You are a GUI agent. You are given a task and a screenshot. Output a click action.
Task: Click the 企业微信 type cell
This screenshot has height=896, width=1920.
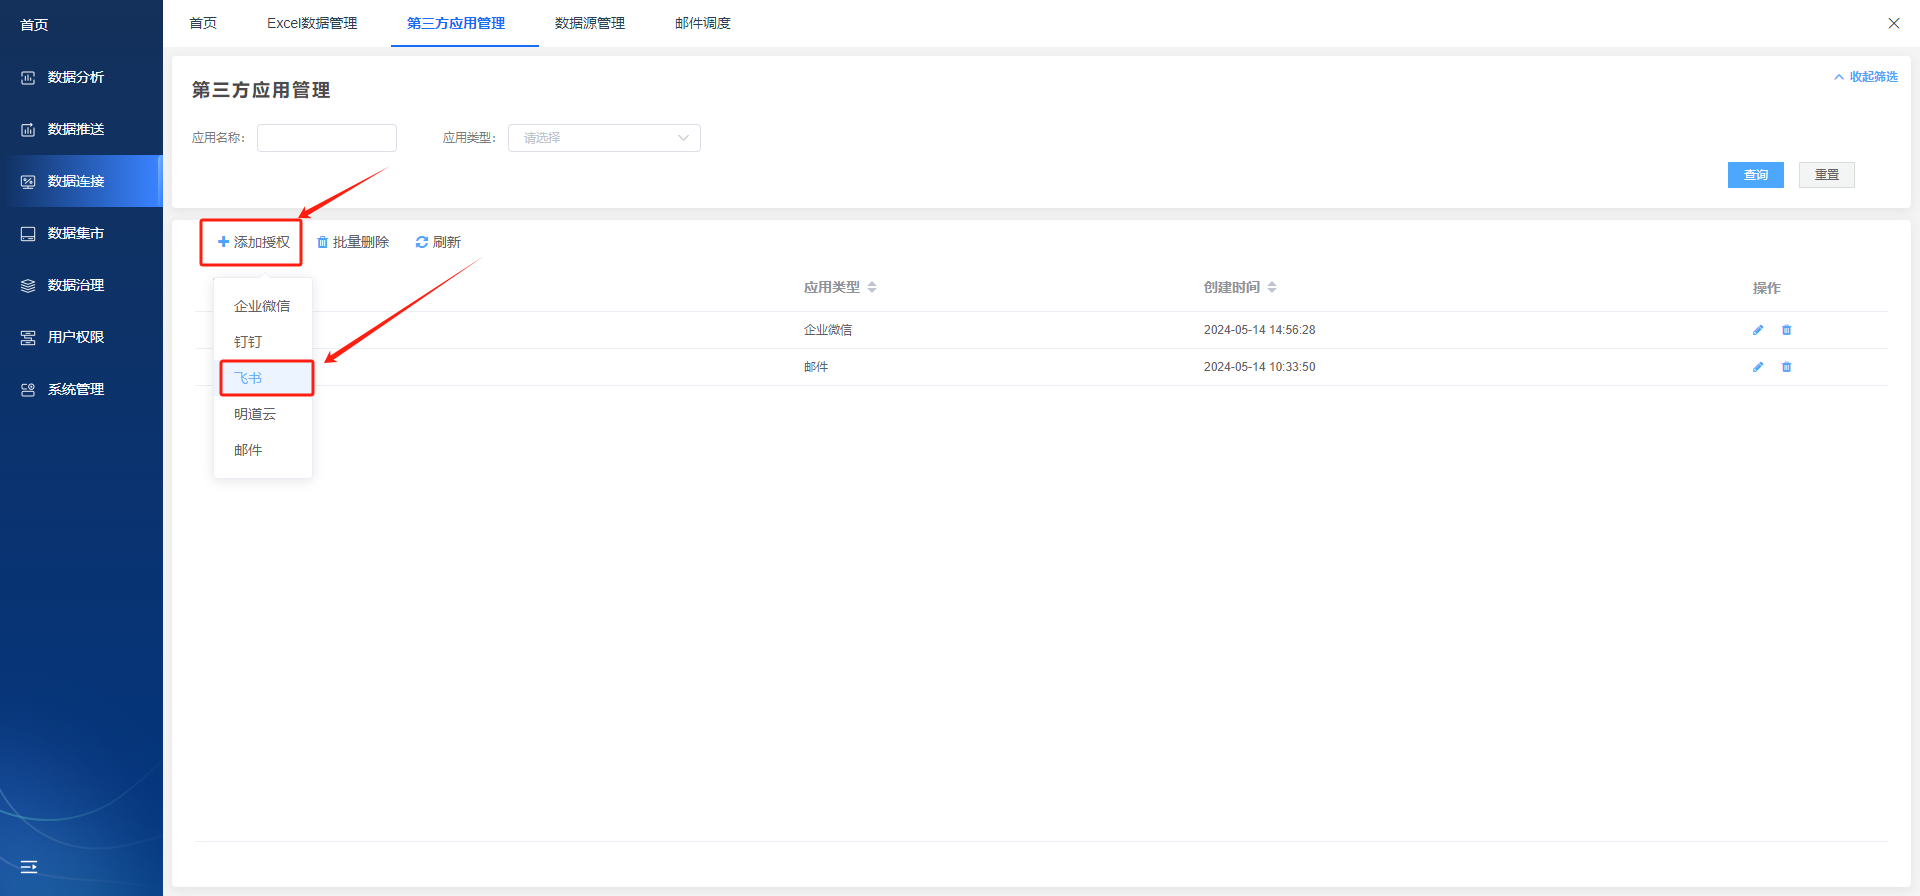pos(828,330)
